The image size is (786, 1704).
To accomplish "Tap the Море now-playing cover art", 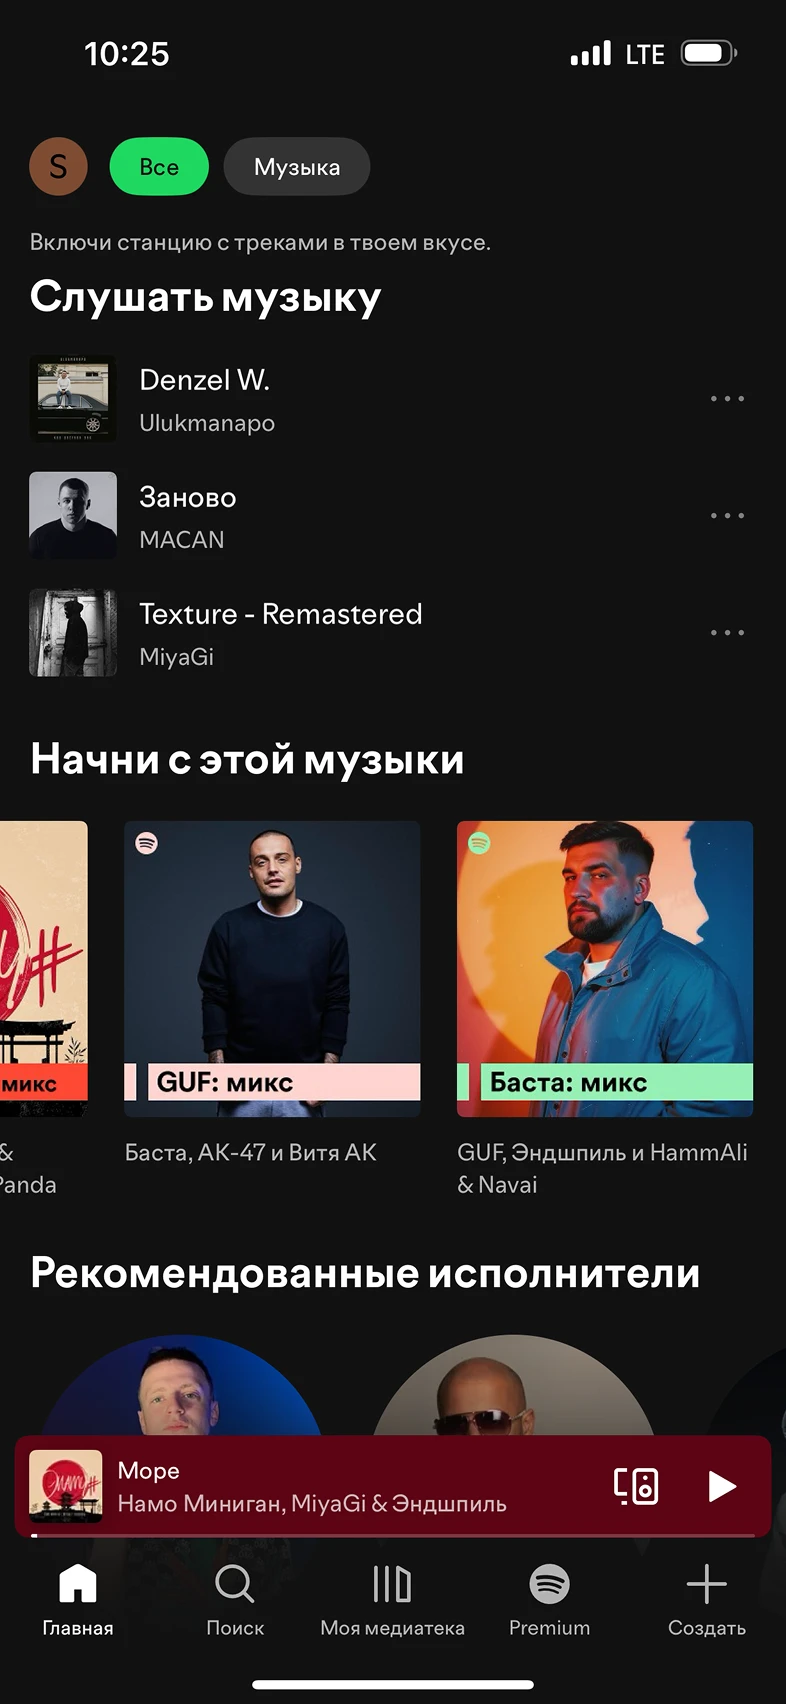I will point(66,1486).
